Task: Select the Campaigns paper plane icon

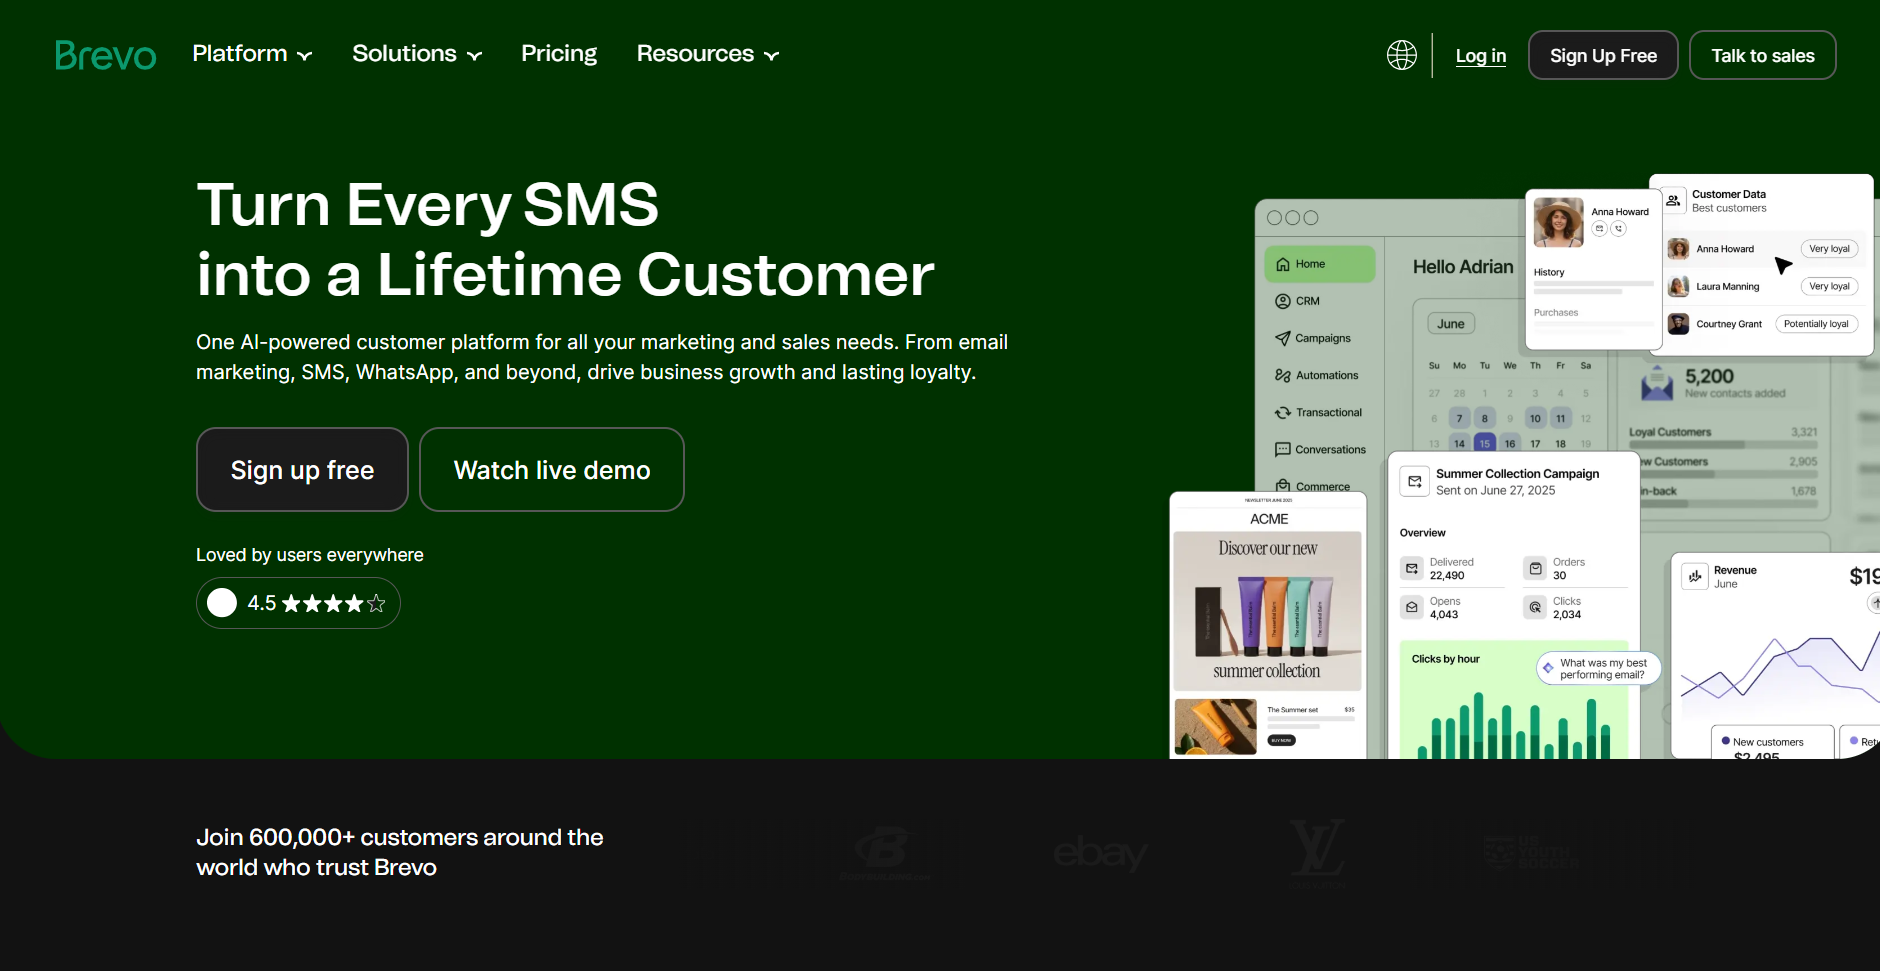Action: (x=1283, y=338)
